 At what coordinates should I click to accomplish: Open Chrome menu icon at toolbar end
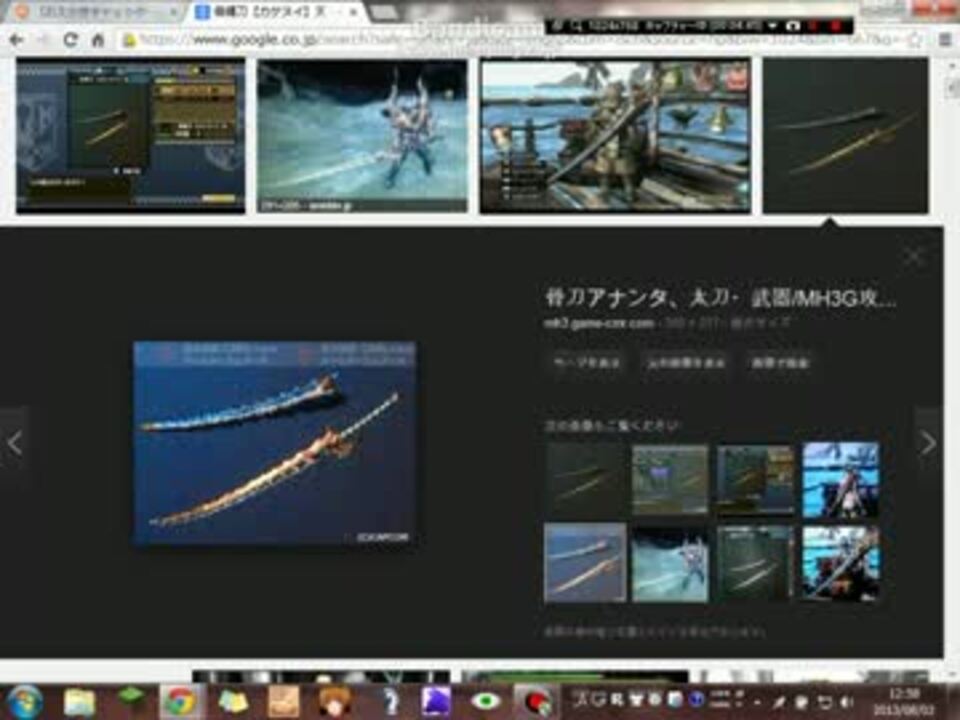(x=947, y=40)
